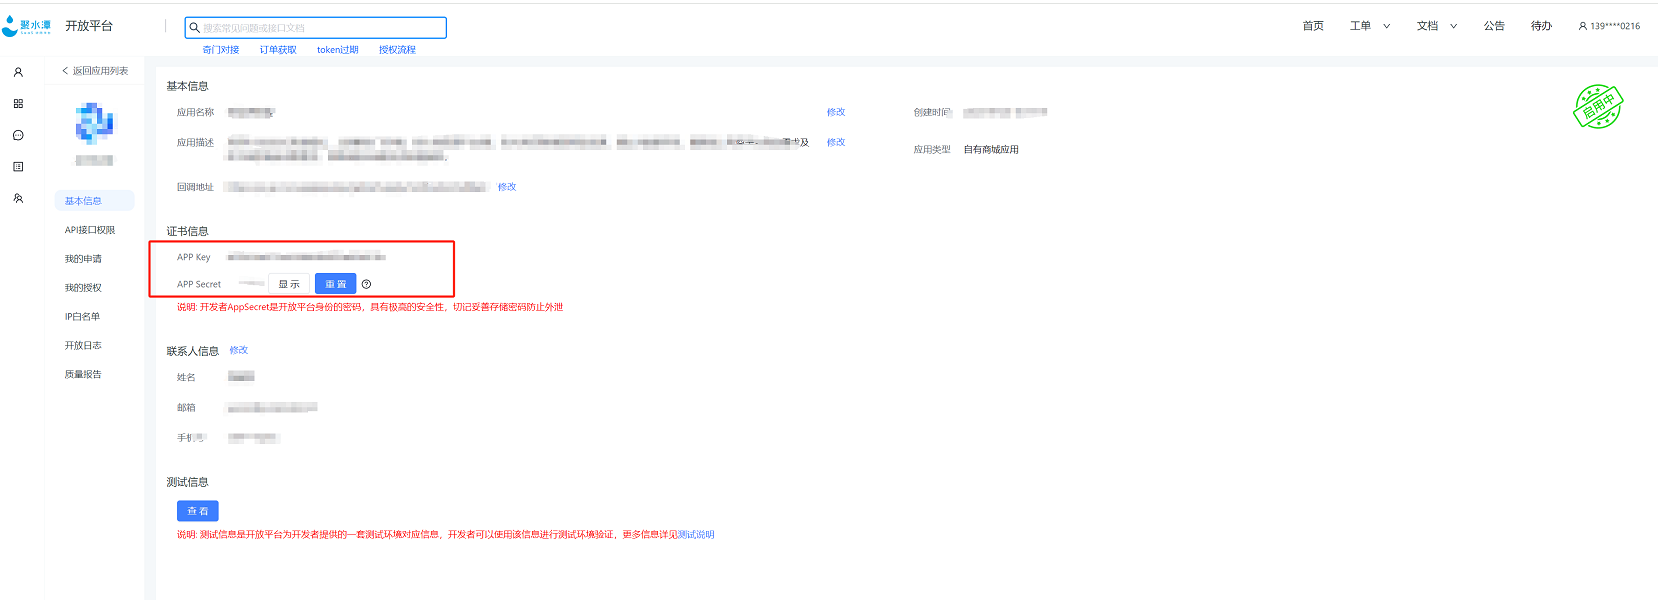Click the 订单获取 quick search link

[278, 50]
